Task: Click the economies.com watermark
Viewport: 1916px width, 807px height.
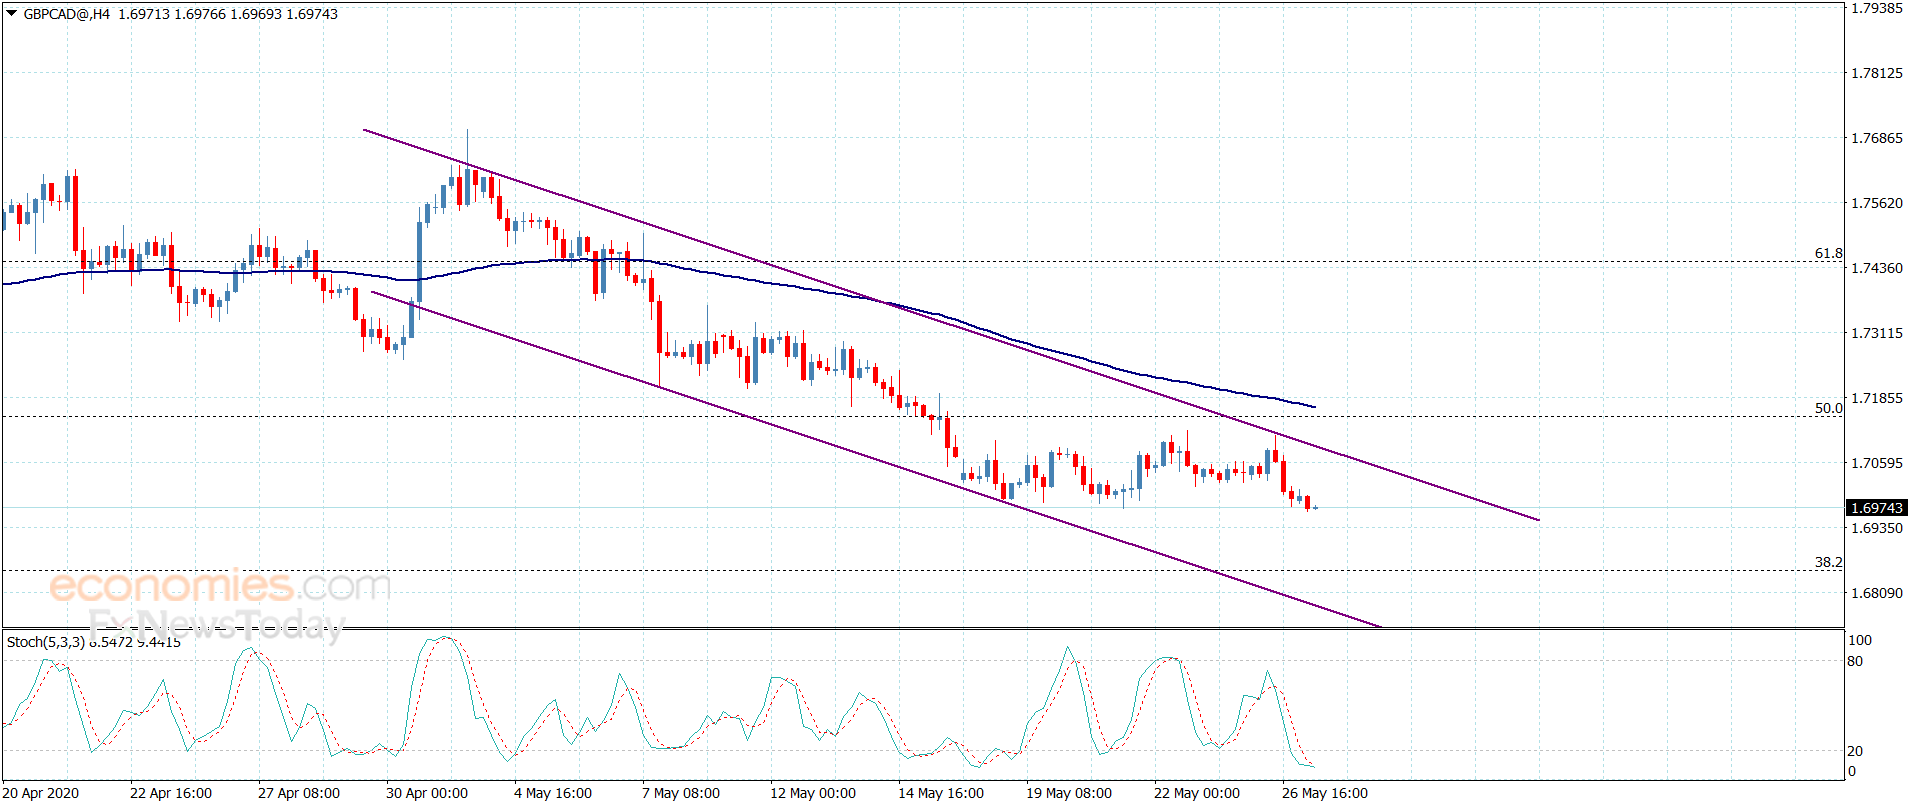Action: coord(220,585)
